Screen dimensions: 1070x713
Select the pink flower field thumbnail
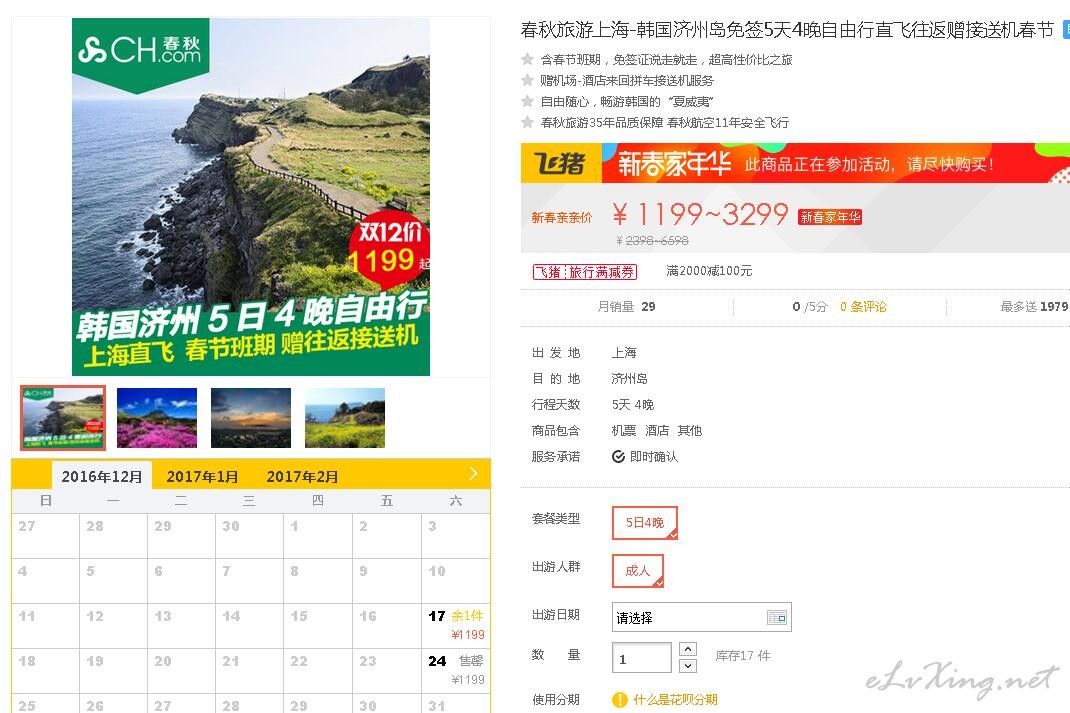tap(157, 418)
